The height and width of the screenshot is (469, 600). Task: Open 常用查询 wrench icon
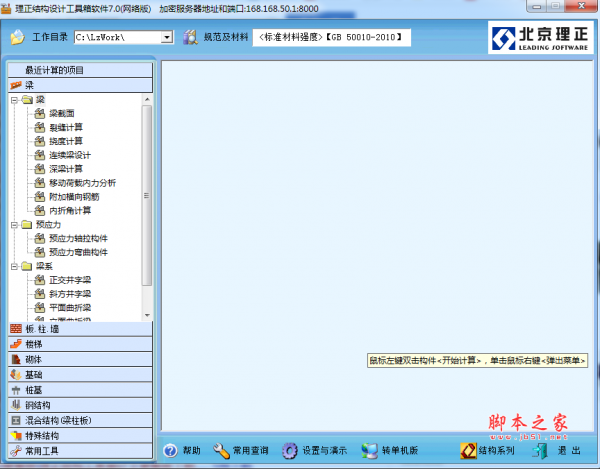[222, 451]
